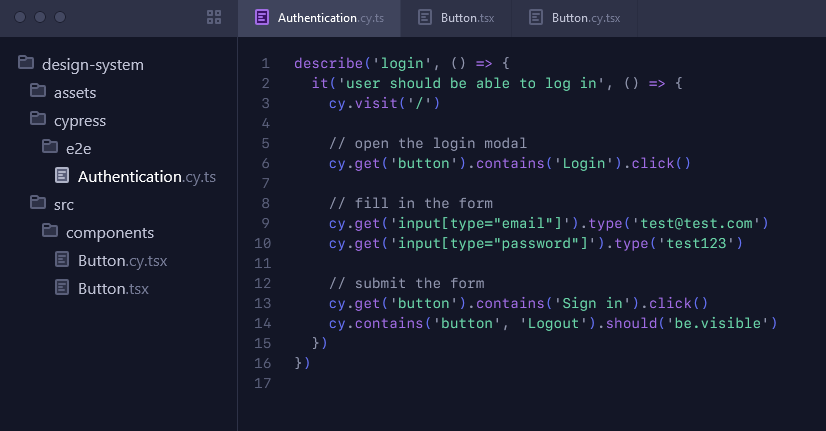Select the Authentication.cy.ts tab
Screen dimensions: 826x431
point(319,18)
